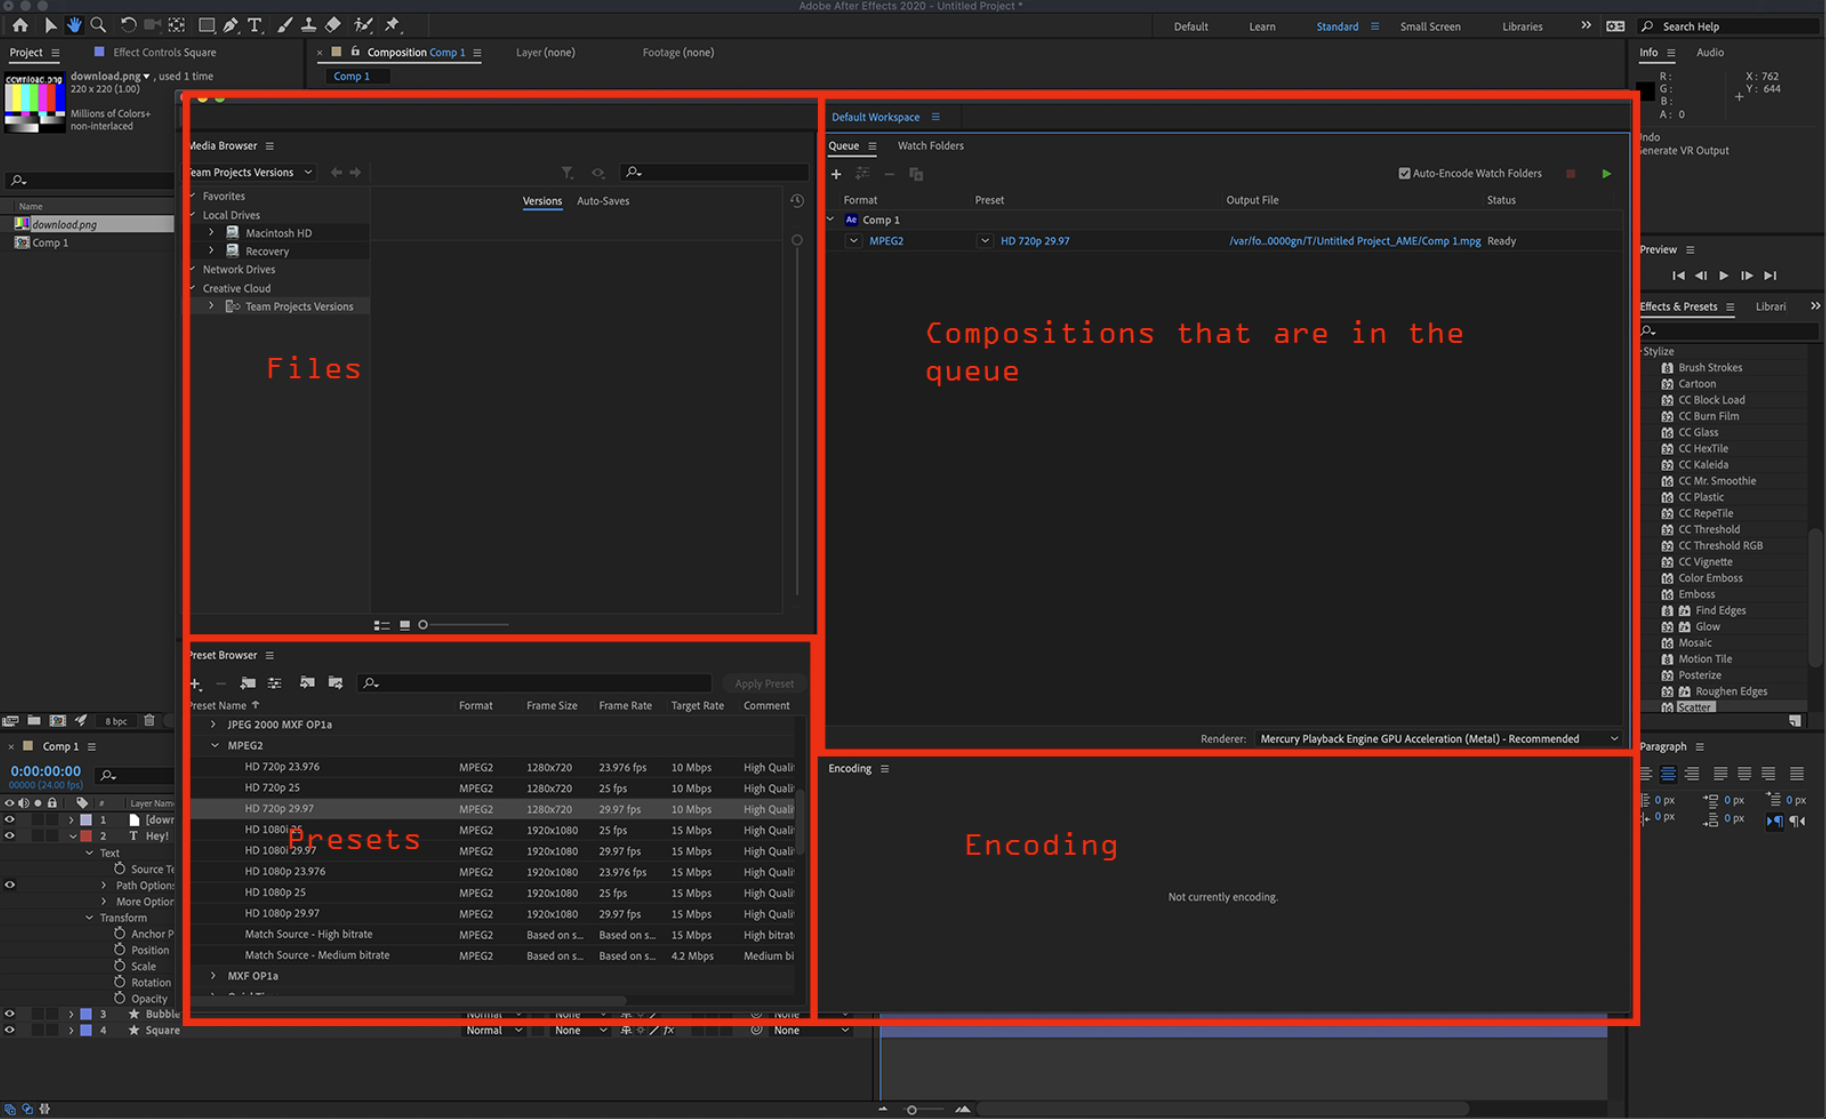Toggle the Path Options visibility eye

point(10,885)
